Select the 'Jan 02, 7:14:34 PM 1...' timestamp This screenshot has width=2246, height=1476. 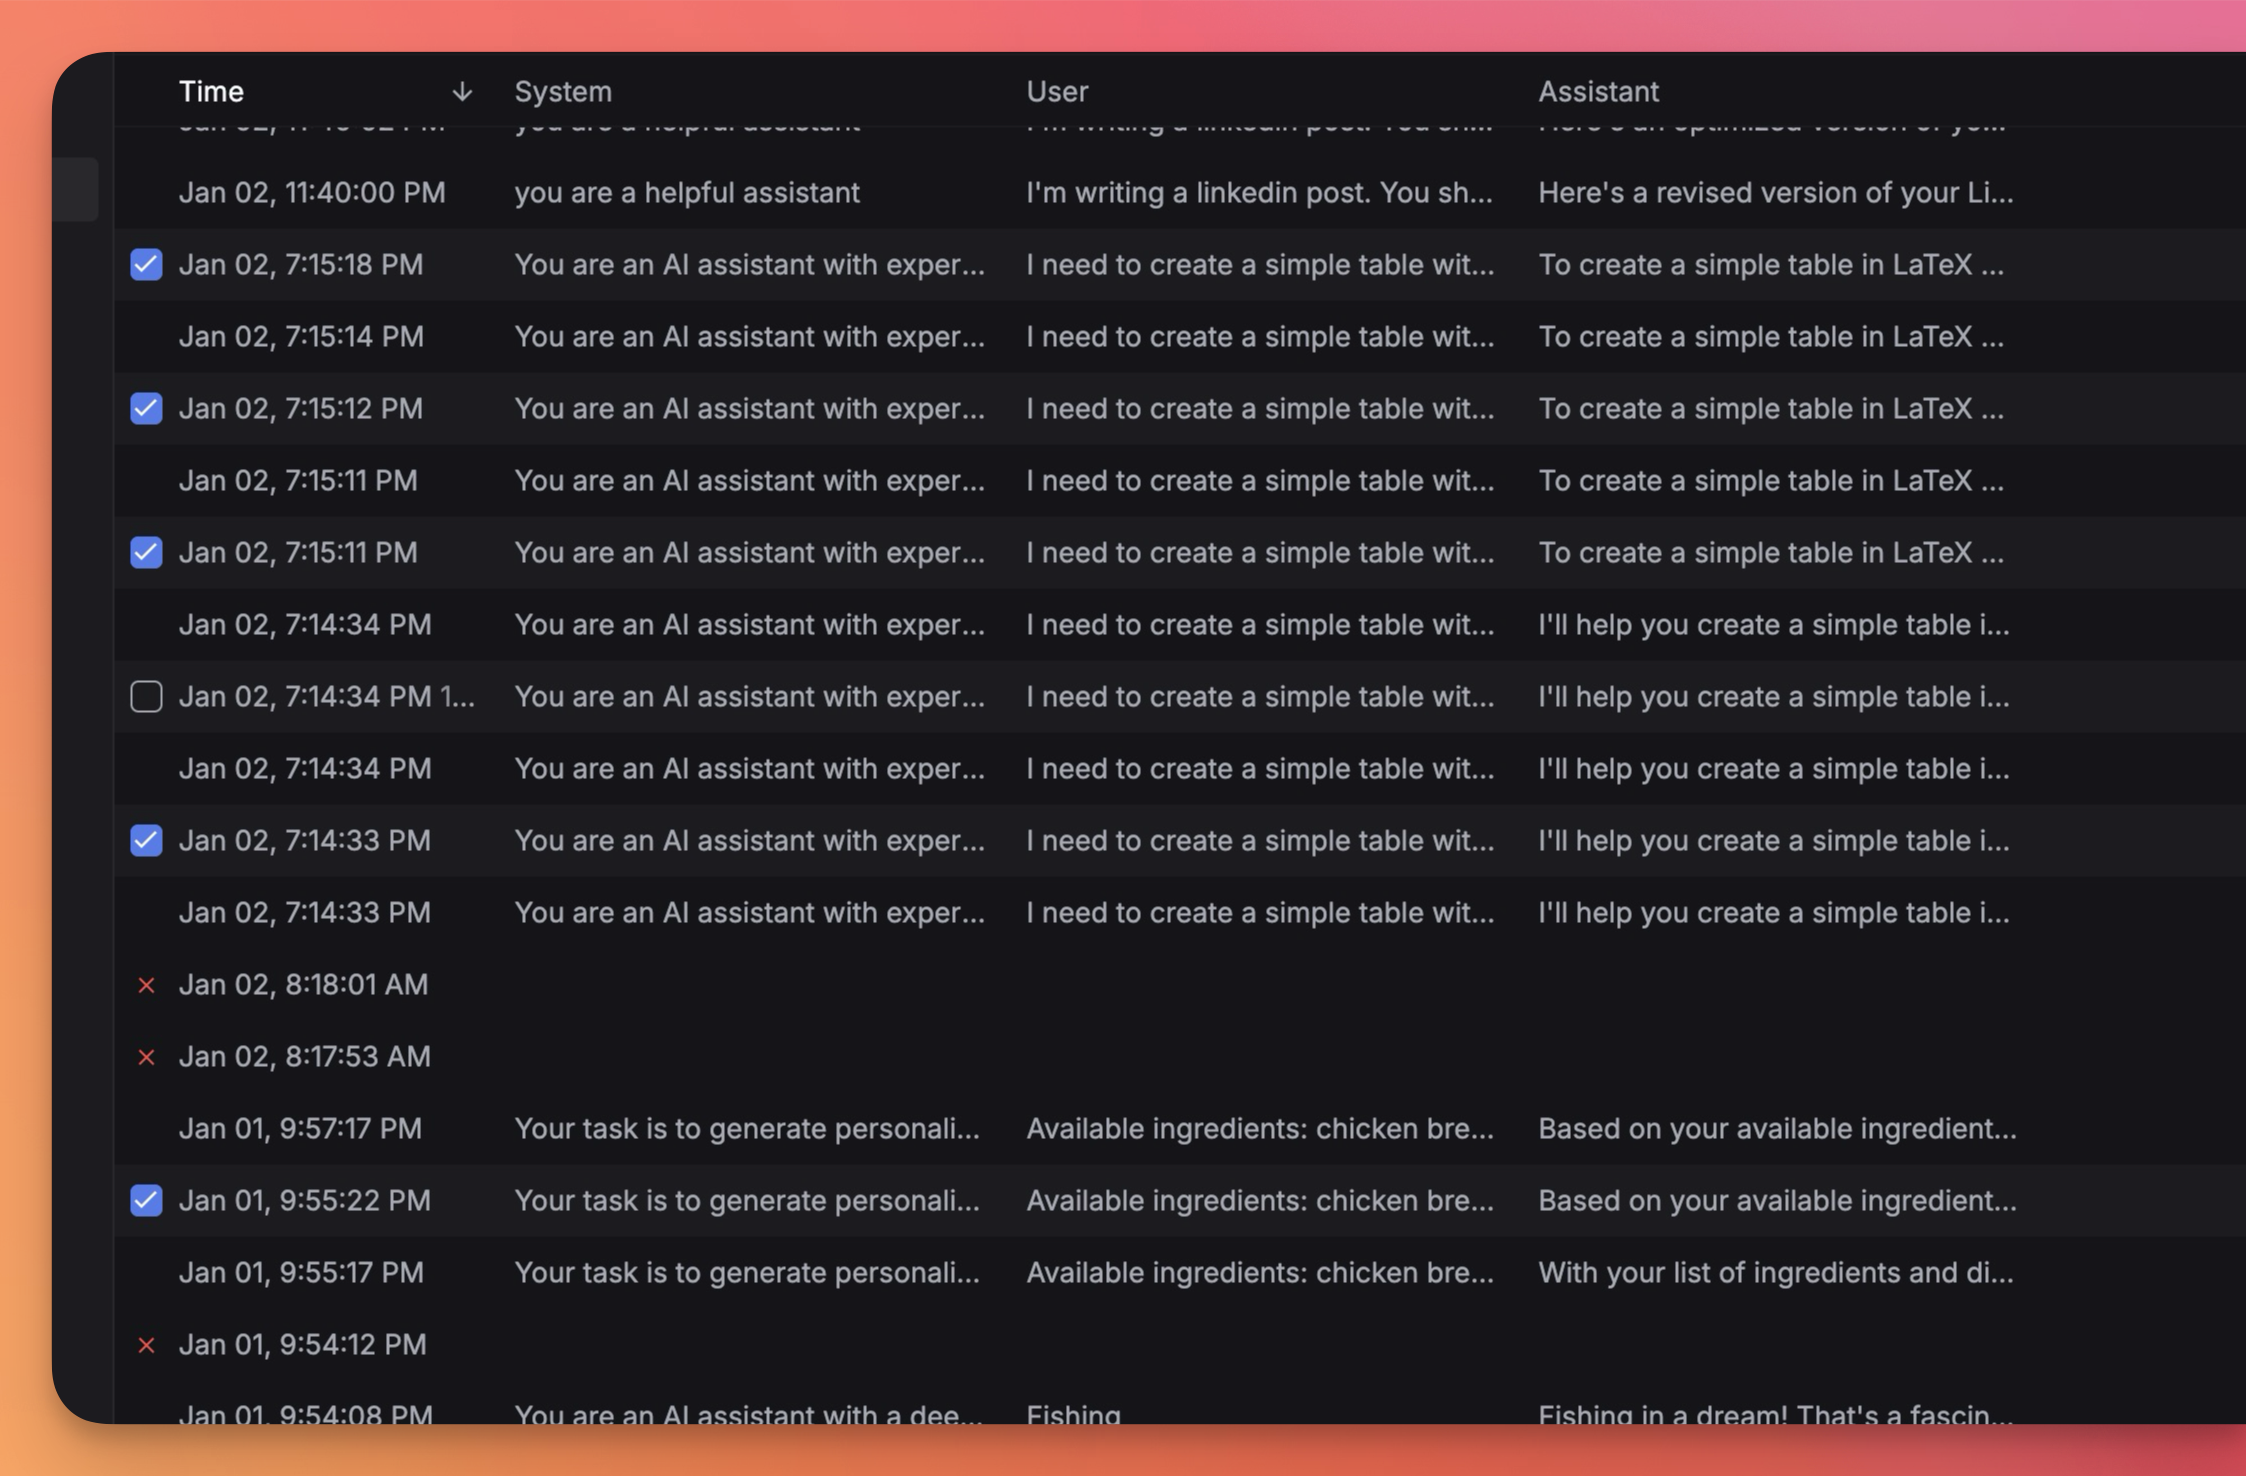pos(327,697)
